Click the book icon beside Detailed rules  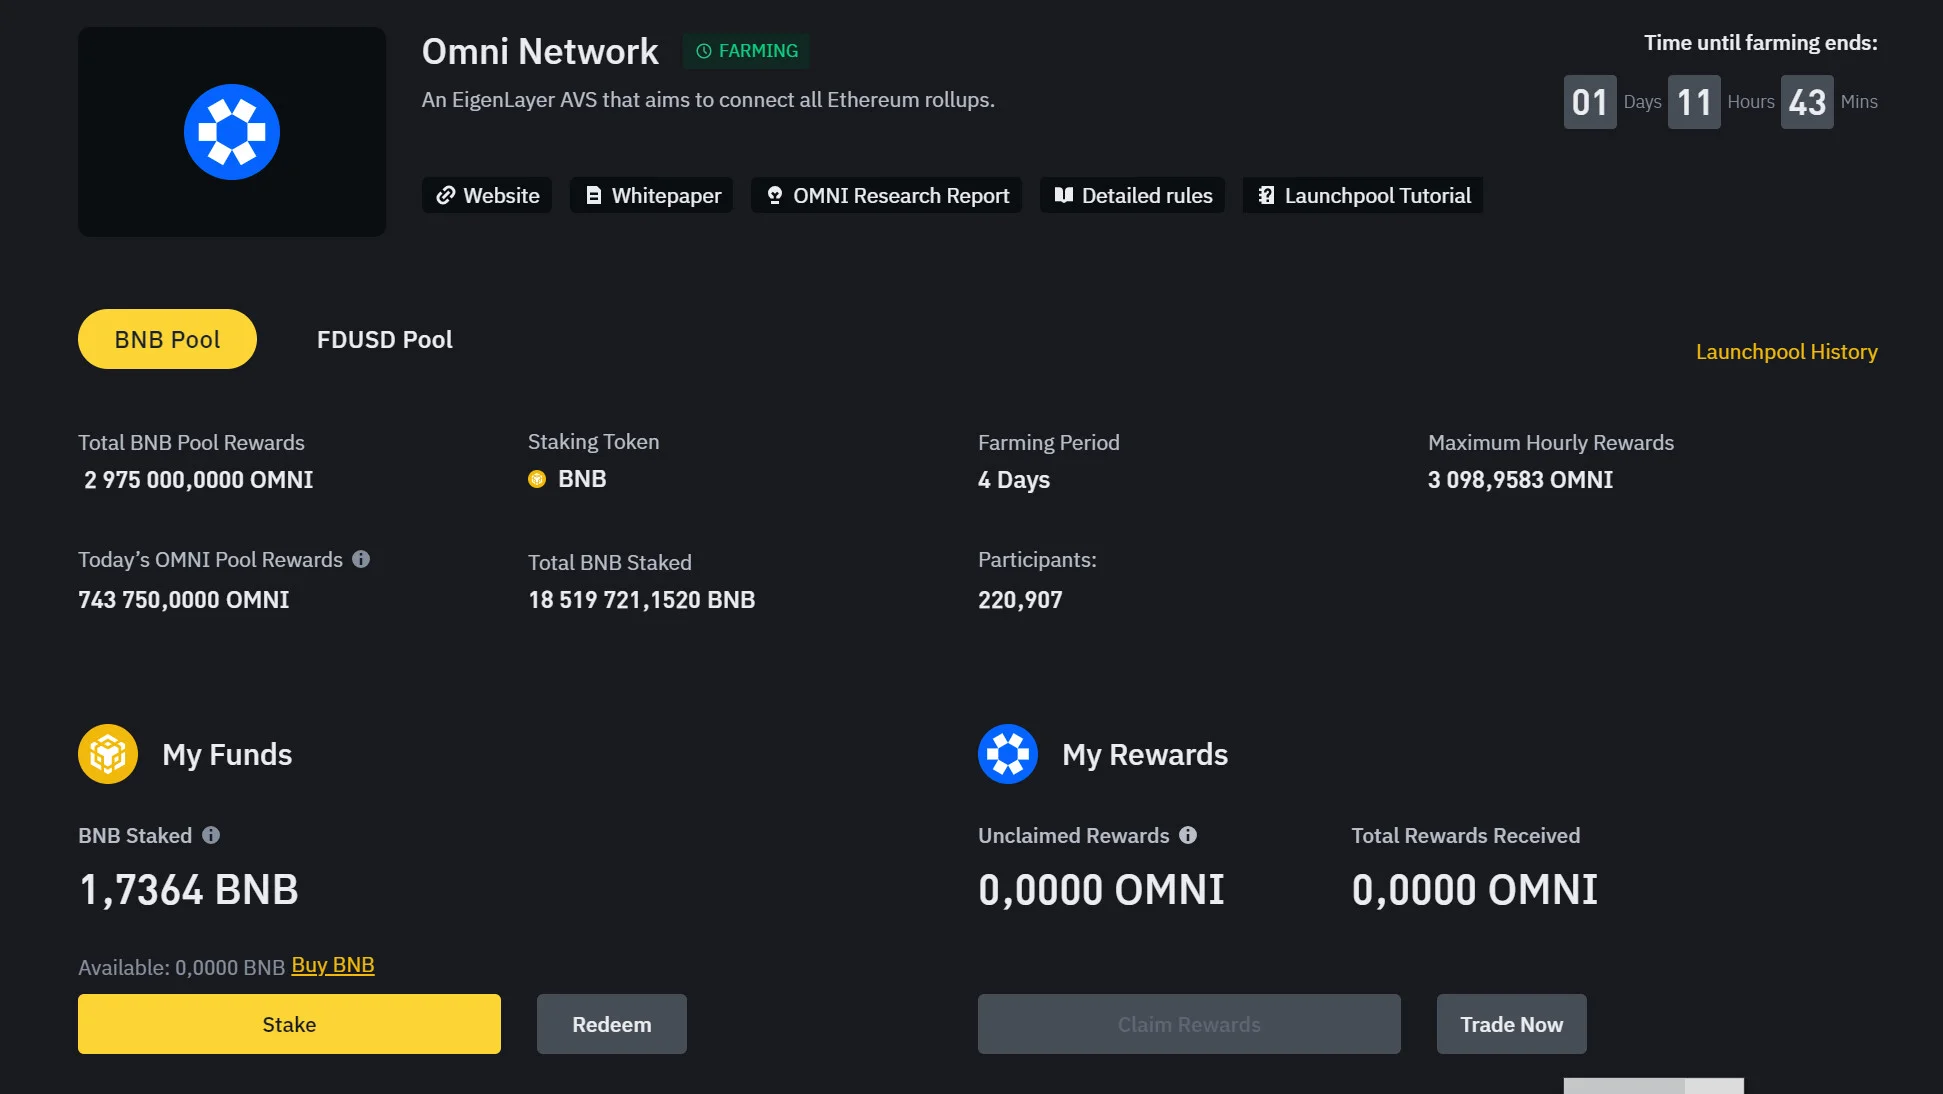click(1064, 195)
